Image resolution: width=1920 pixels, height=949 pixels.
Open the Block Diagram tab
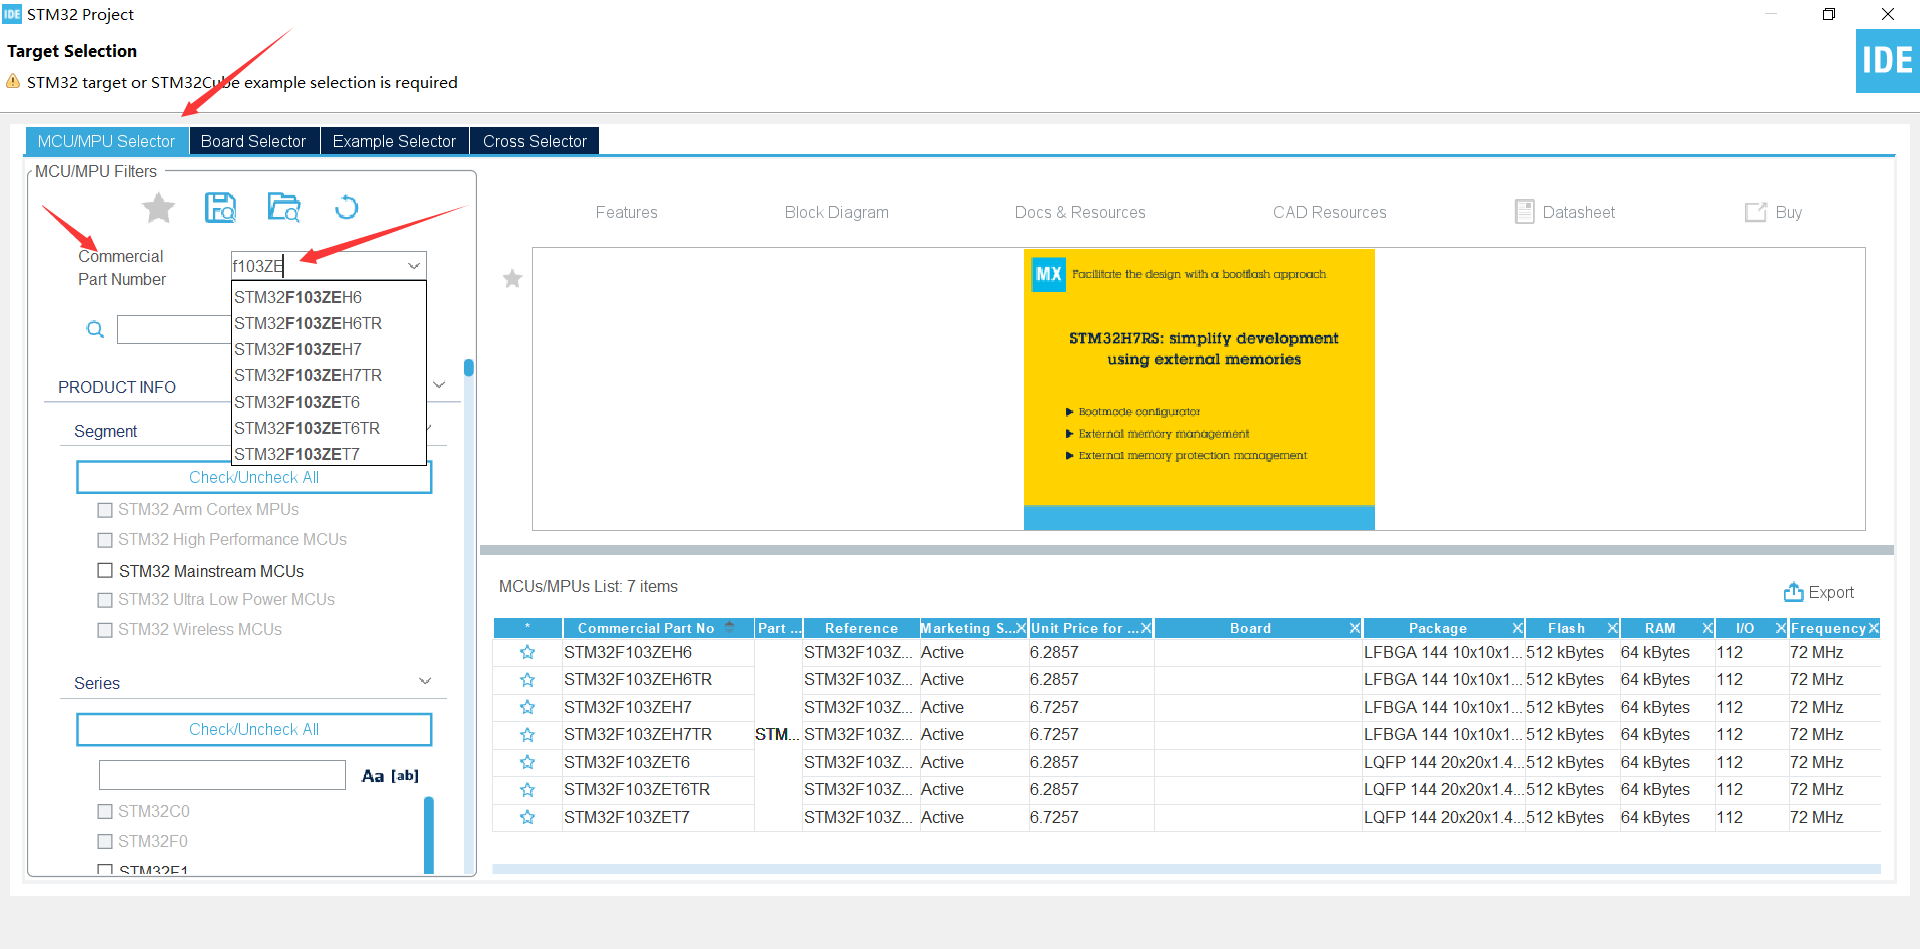[x=837, y=212]
